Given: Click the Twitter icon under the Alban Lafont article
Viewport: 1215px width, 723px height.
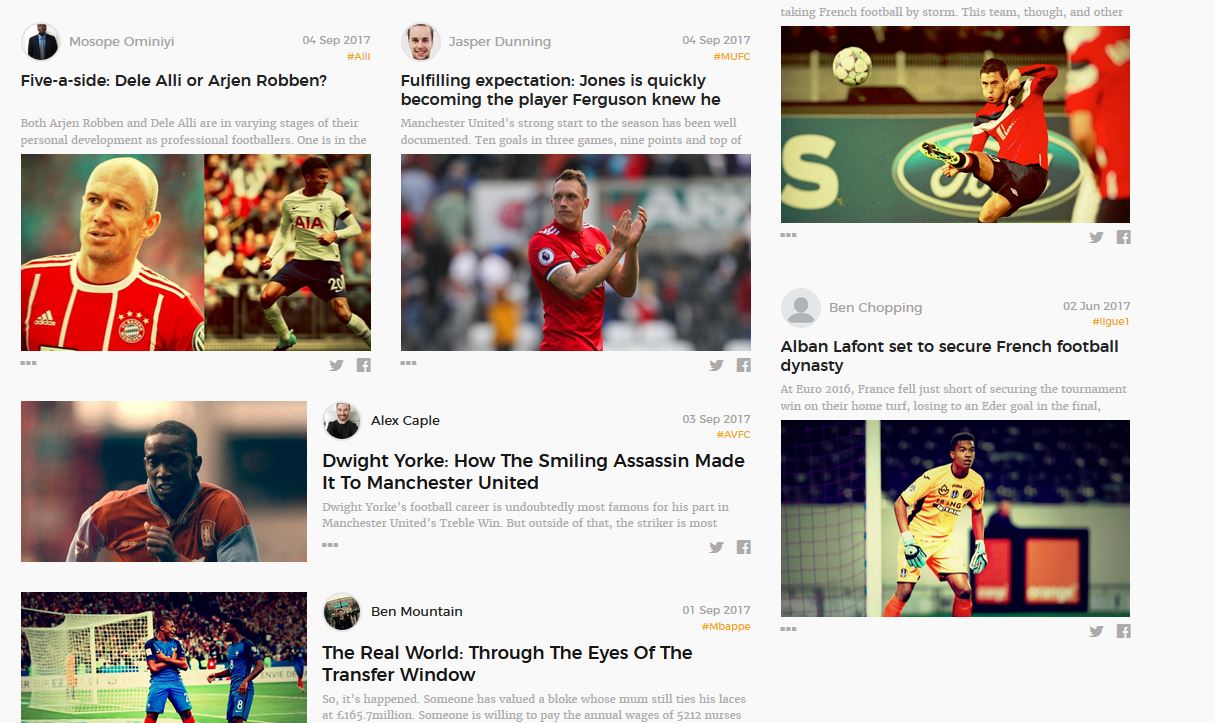Looking at the screenshot, I should click(1096, 631).
